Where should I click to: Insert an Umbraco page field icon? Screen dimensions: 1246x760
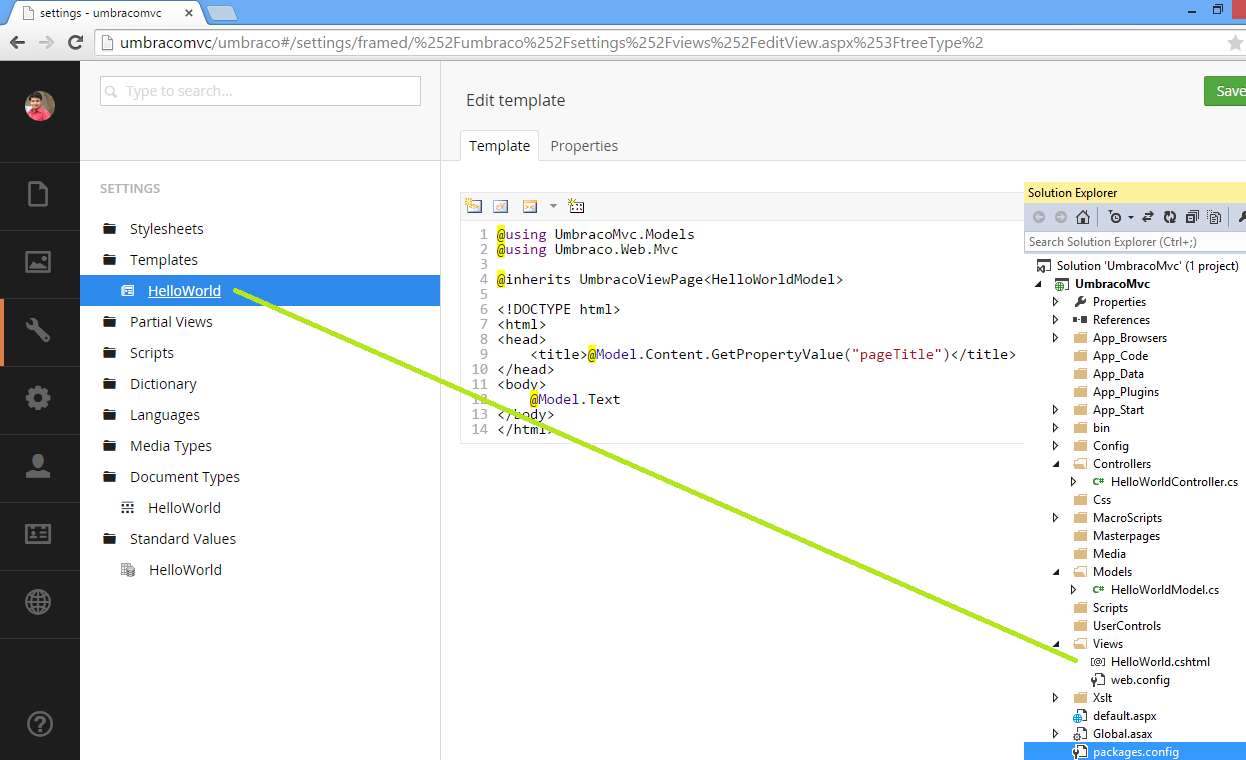473,206
